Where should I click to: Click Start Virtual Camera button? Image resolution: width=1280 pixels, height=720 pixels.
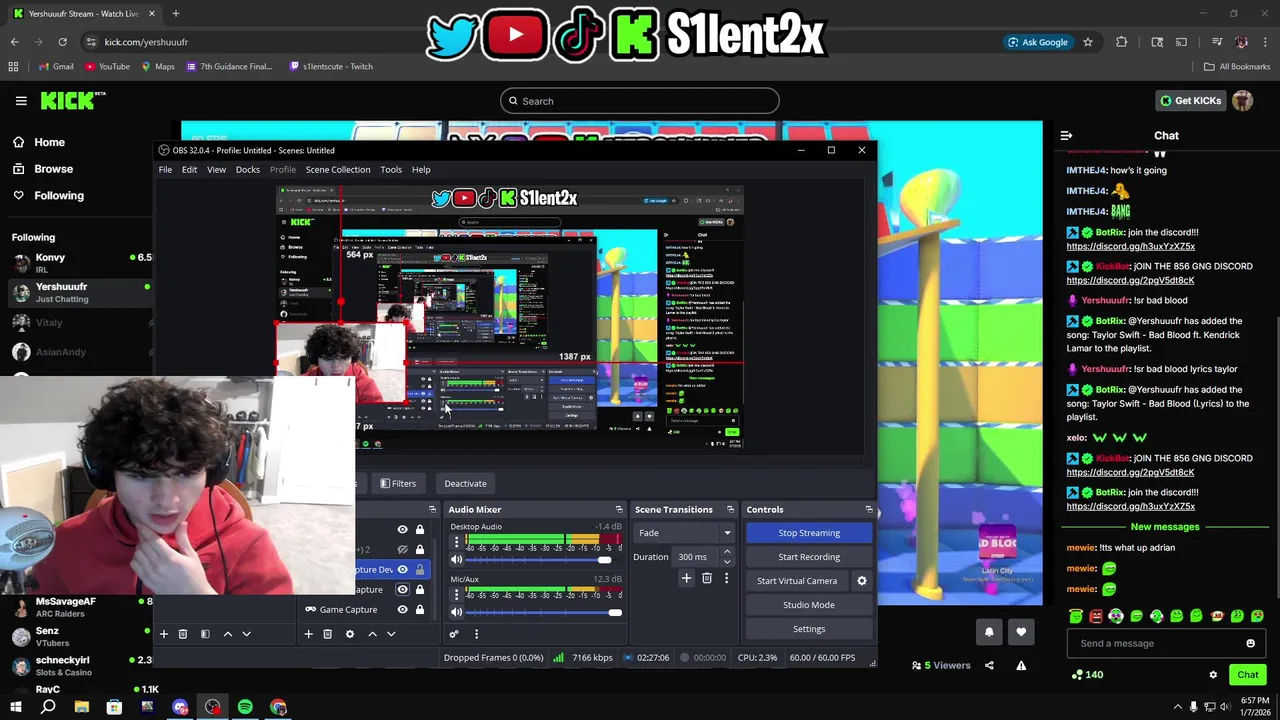(x=797, y=581)
